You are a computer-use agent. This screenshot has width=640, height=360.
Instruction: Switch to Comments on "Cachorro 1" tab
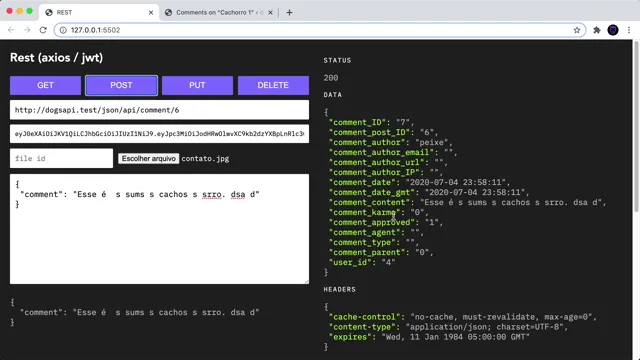click(219, 13)
